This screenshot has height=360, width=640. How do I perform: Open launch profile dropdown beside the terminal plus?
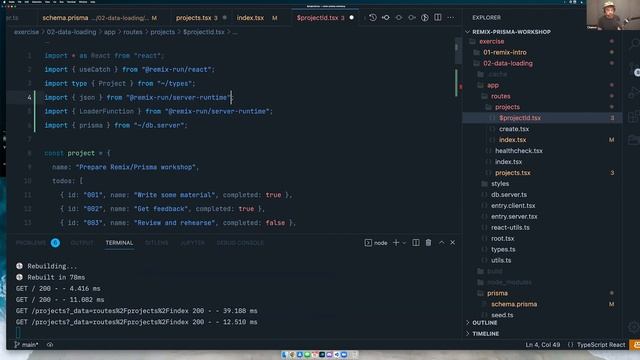point(404,243)
